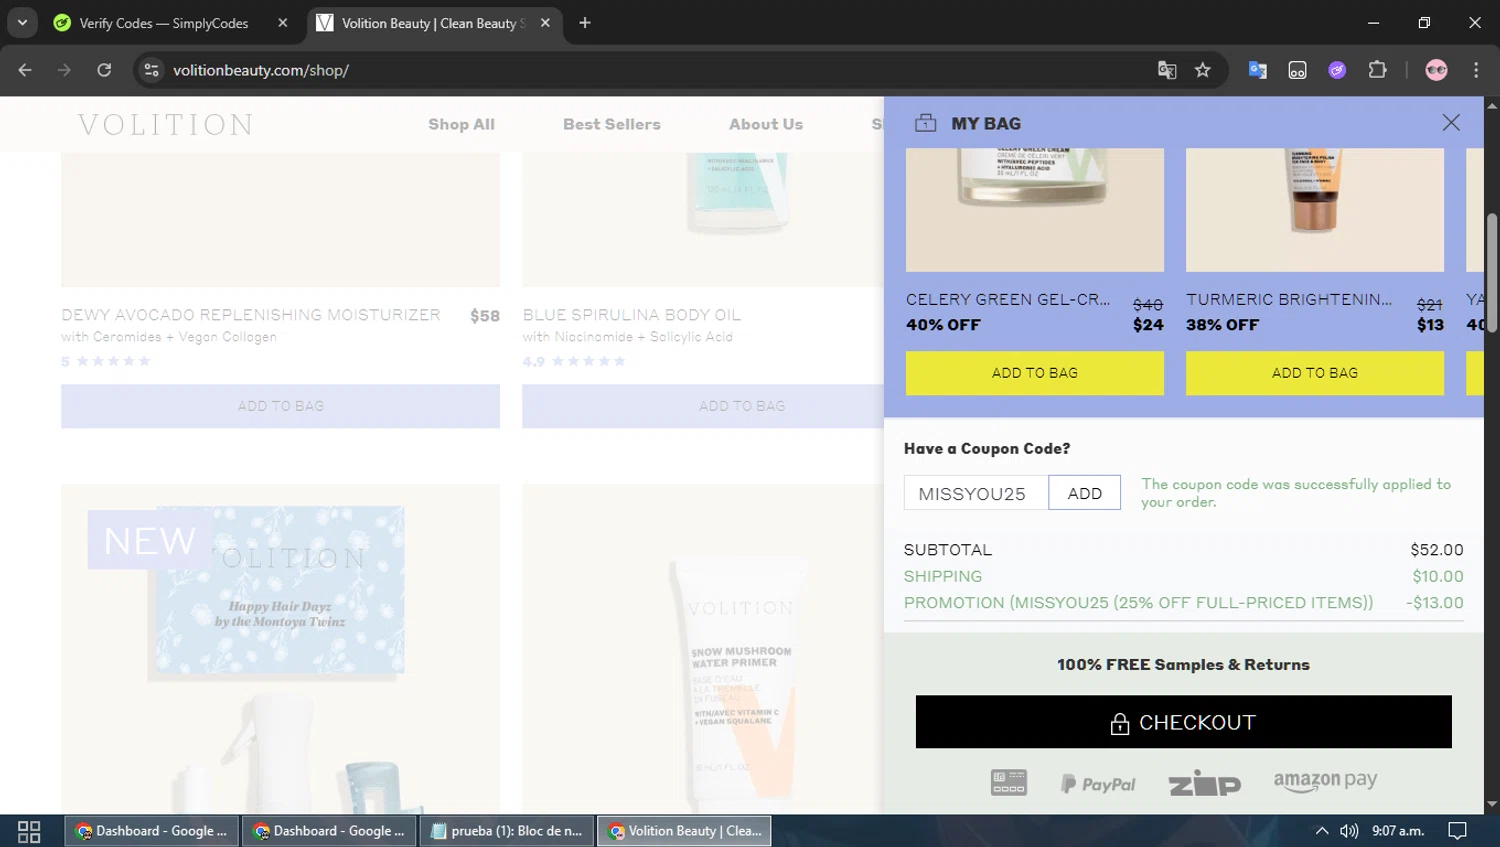
Task: Show hidden system tray icons
Action: pos(1322,831)
